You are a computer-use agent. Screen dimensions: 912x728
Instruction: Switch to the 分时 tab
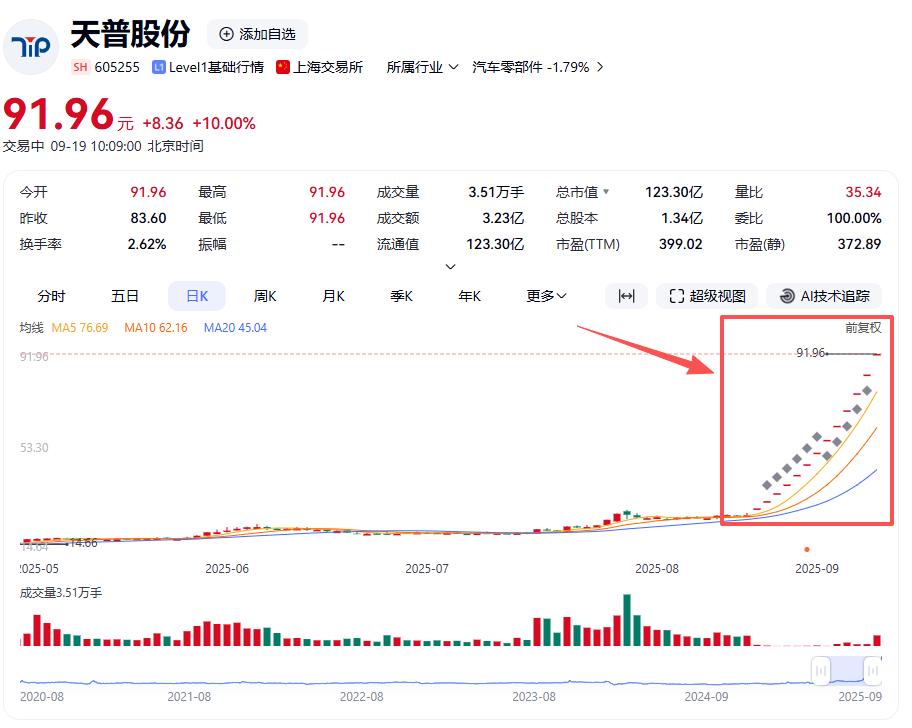coord(51,296)
